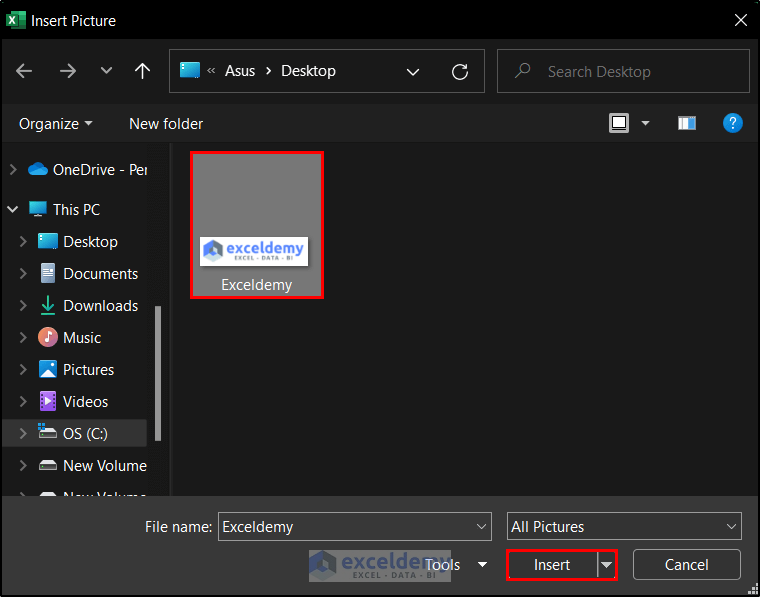
Task: Select the OS (C:) drive
Action: (73, 433)
